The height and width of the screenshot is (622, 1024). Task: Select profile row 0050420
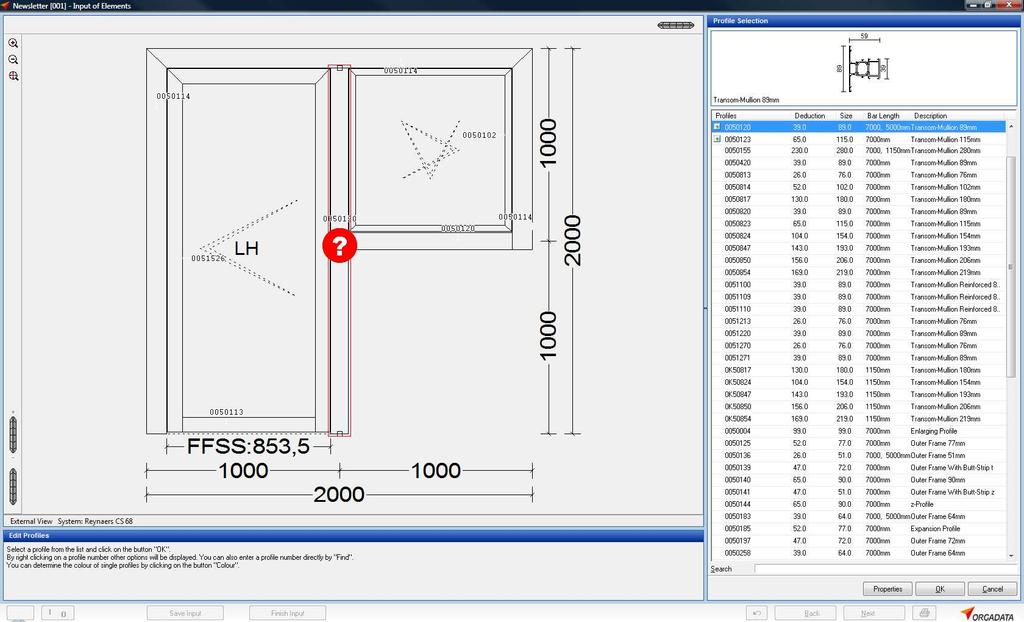pyautogui.click(x=859, y=163)
